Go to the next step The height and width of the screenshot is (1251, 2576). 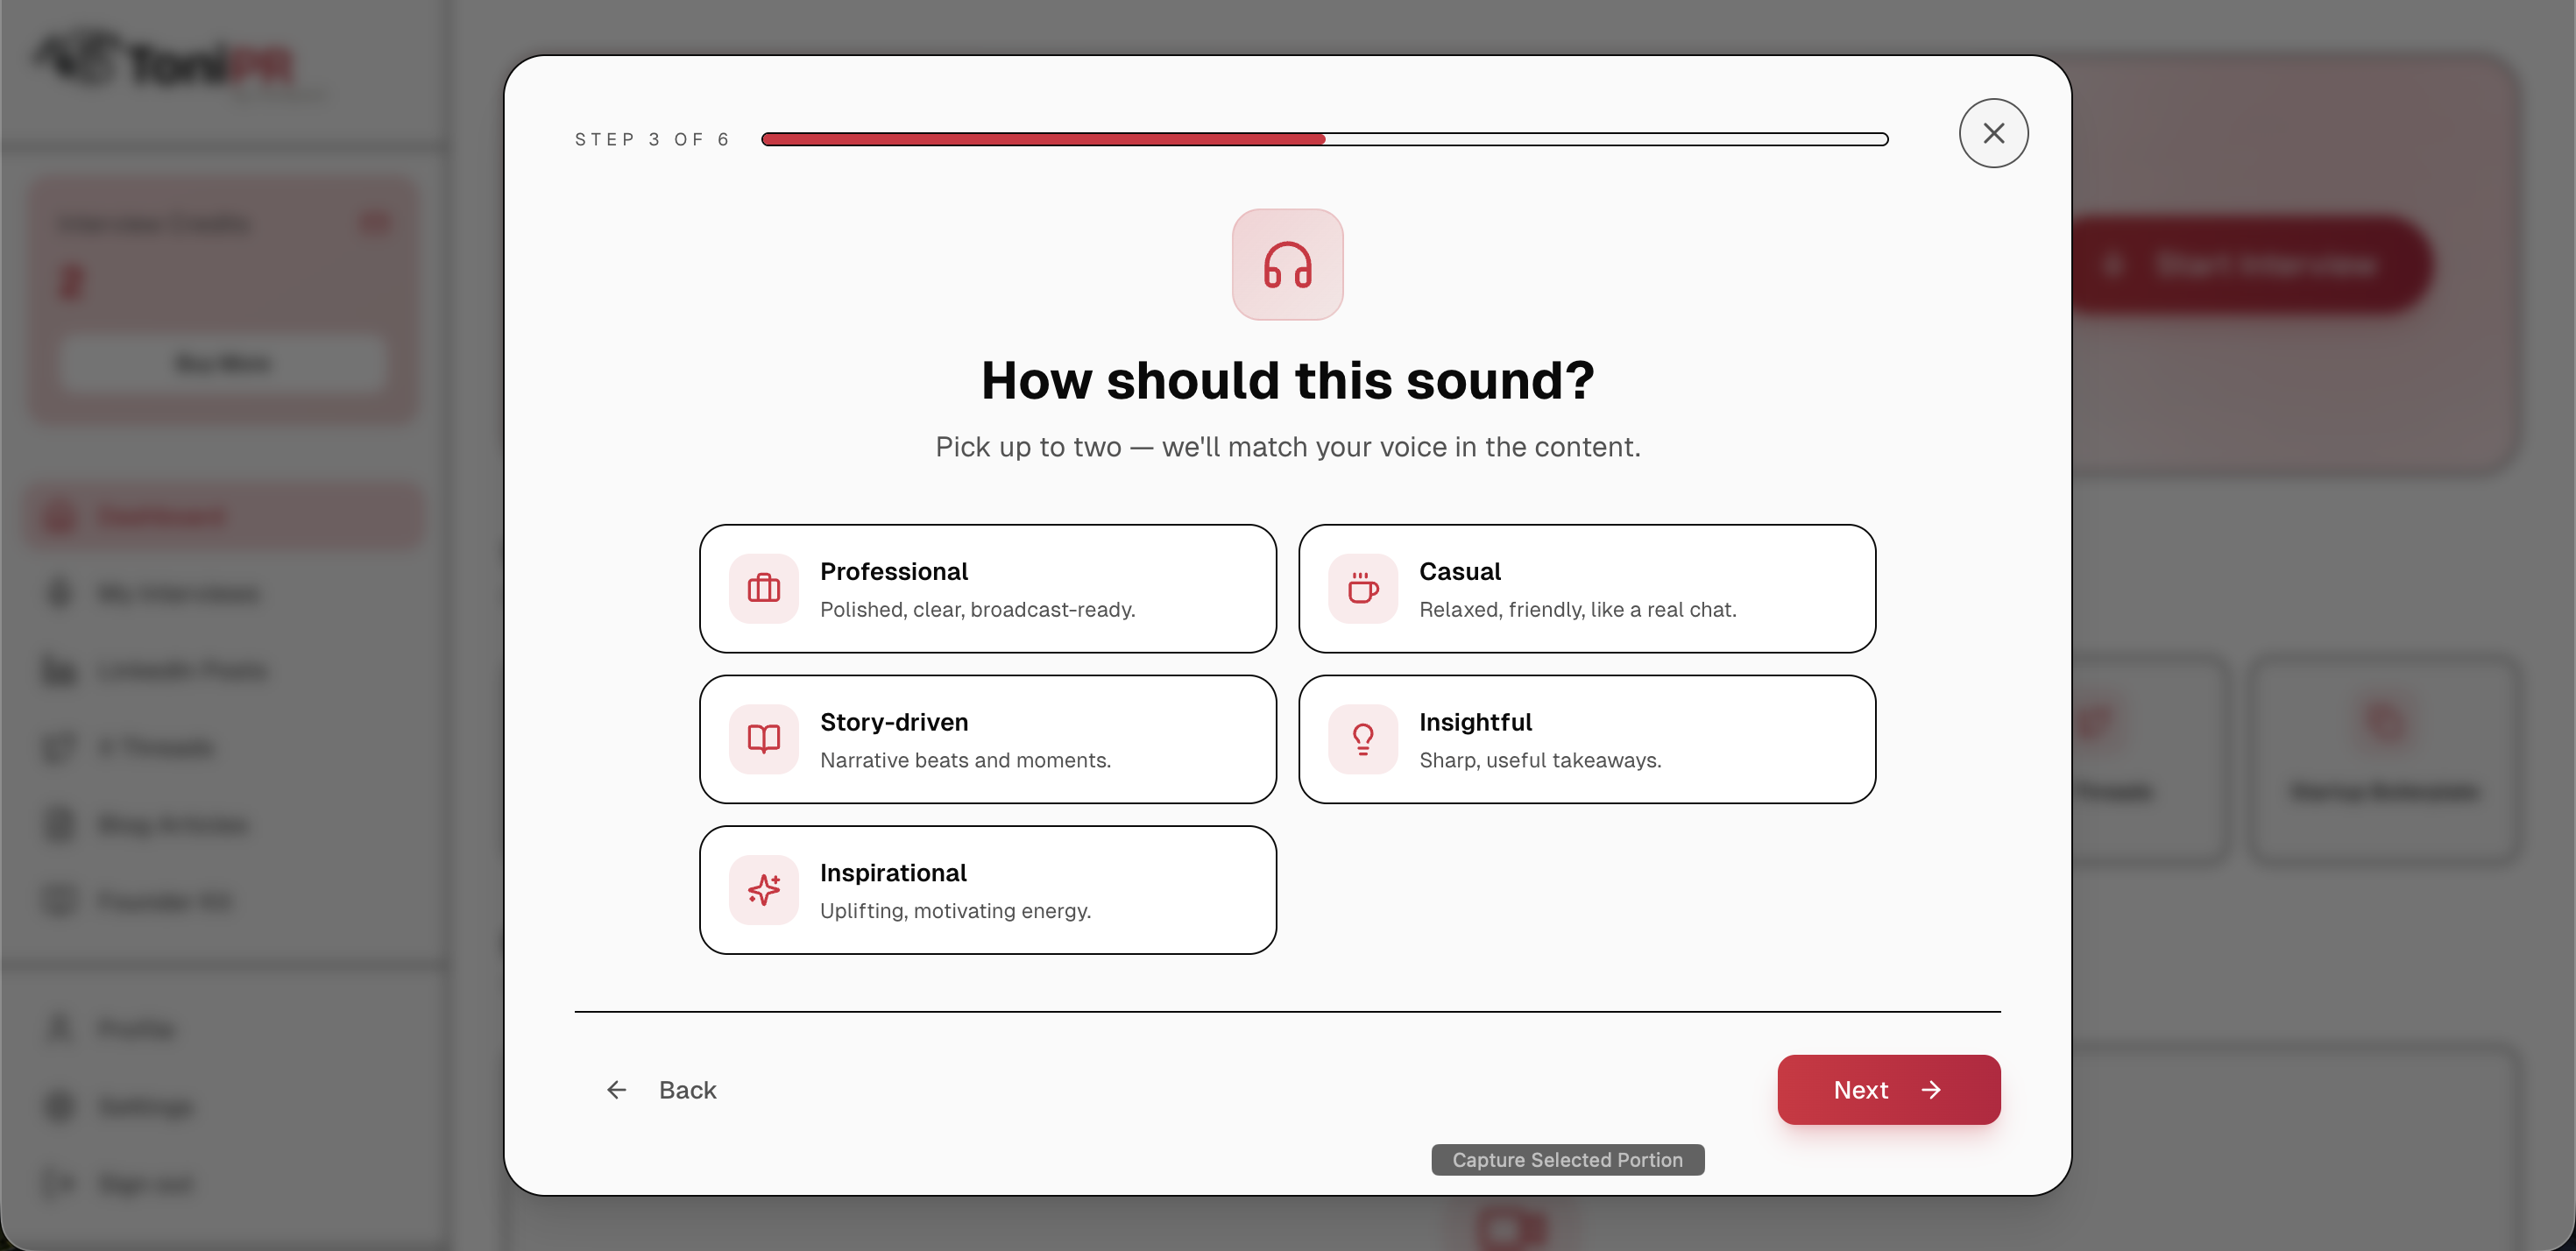point(1888,1089)
